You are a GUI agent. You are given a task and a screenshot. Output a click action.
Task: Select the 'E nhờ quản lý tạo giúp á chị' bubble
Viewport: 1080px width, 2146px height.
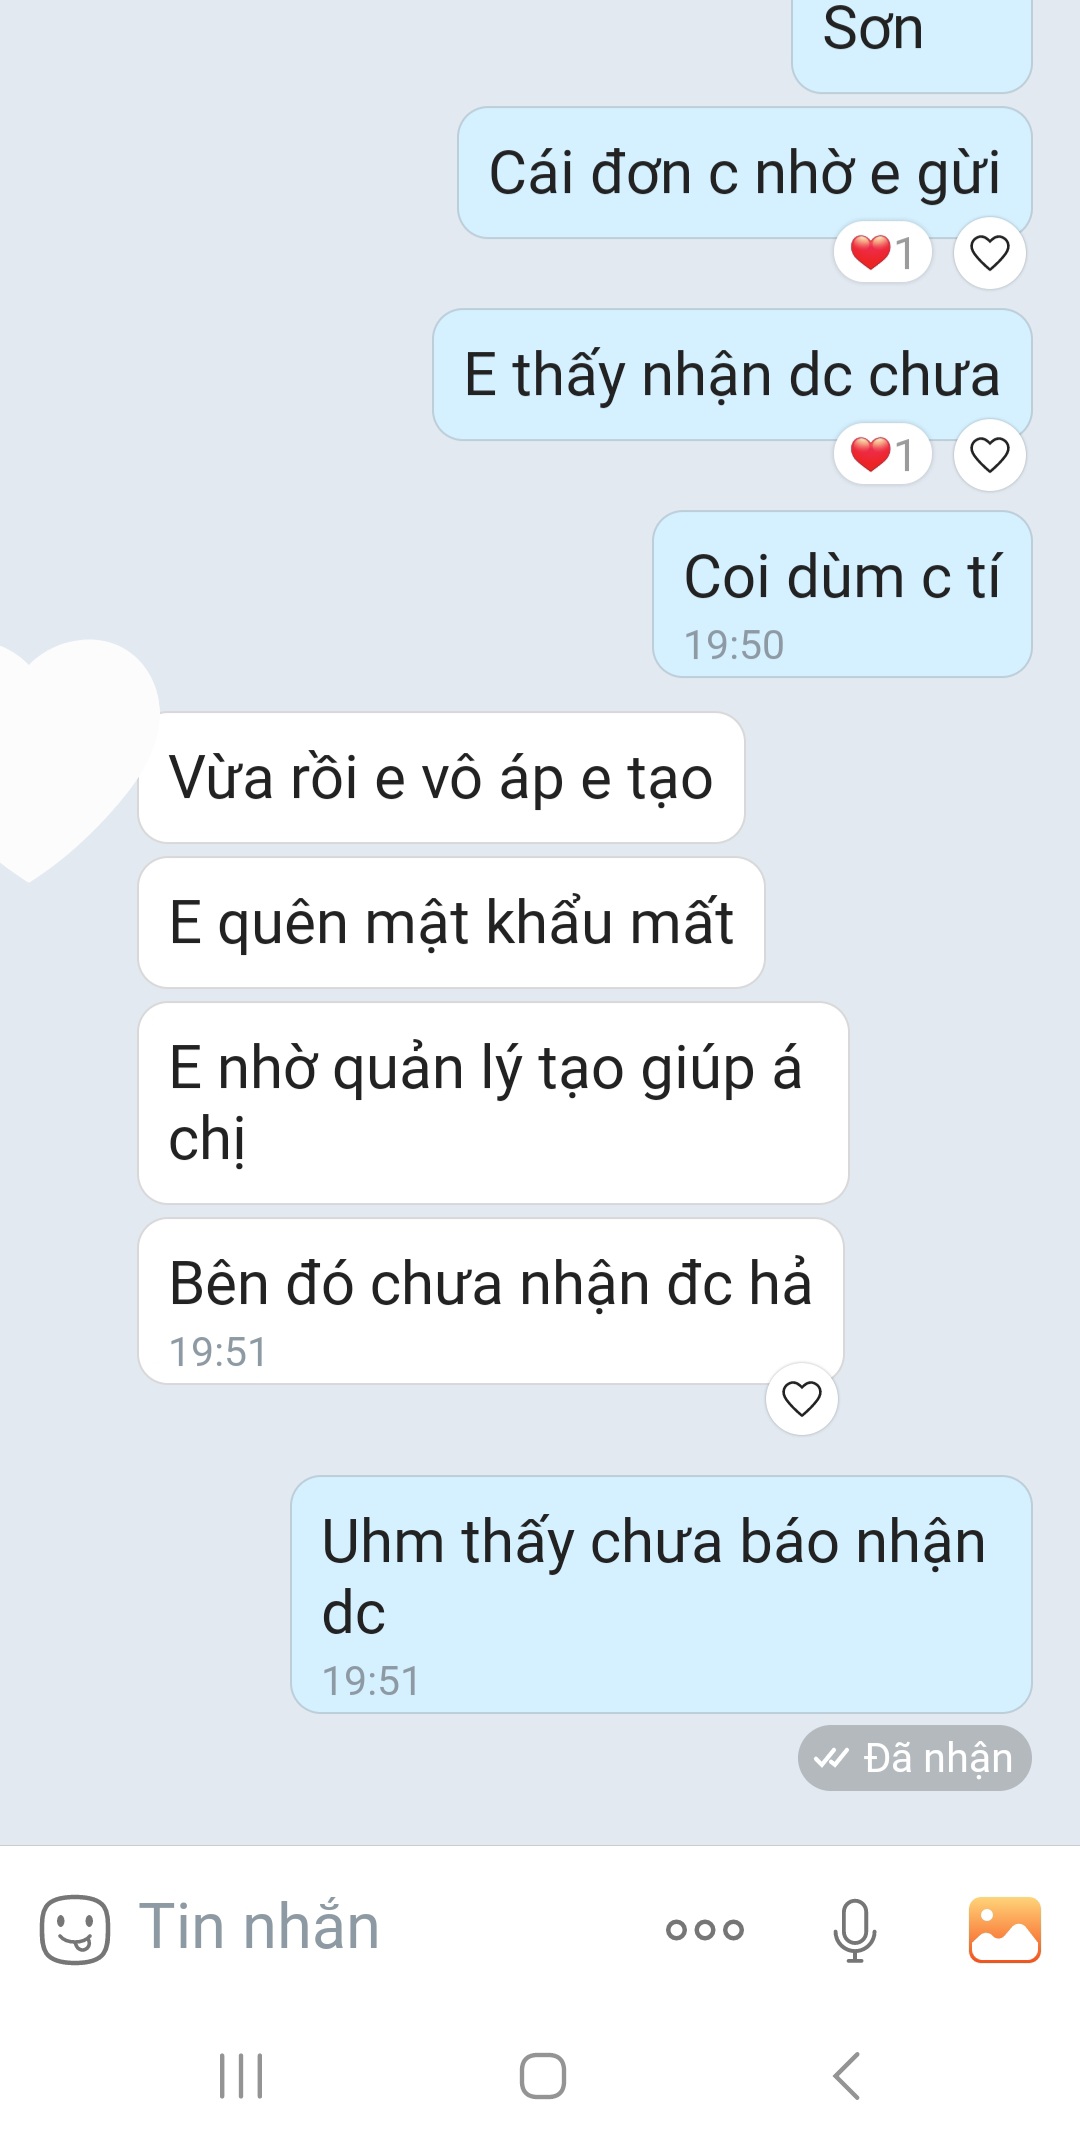click(493, 1103)
